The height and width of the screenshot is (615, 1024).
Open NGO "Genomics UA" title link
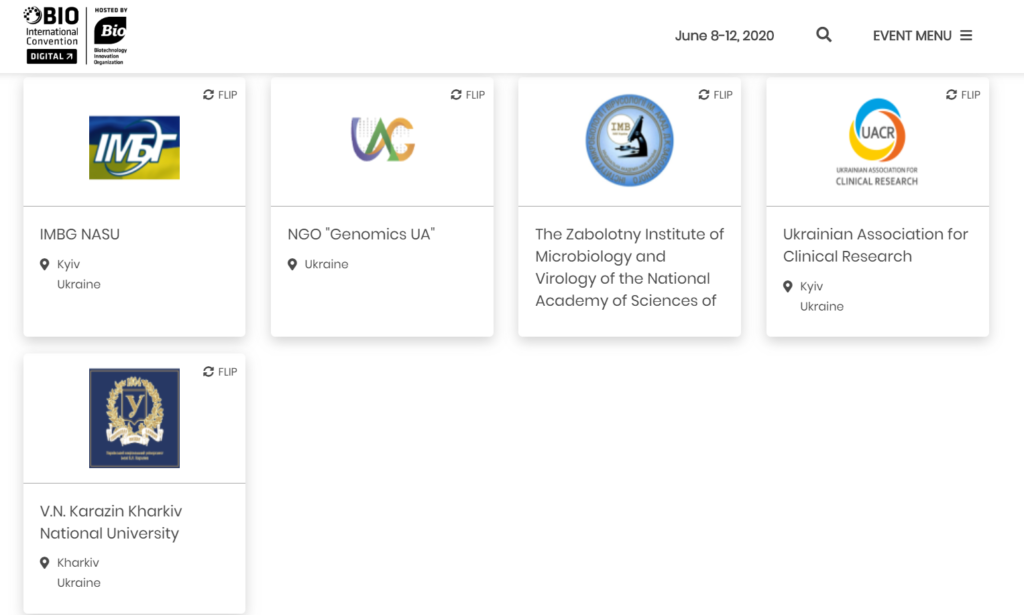point(361,234)
